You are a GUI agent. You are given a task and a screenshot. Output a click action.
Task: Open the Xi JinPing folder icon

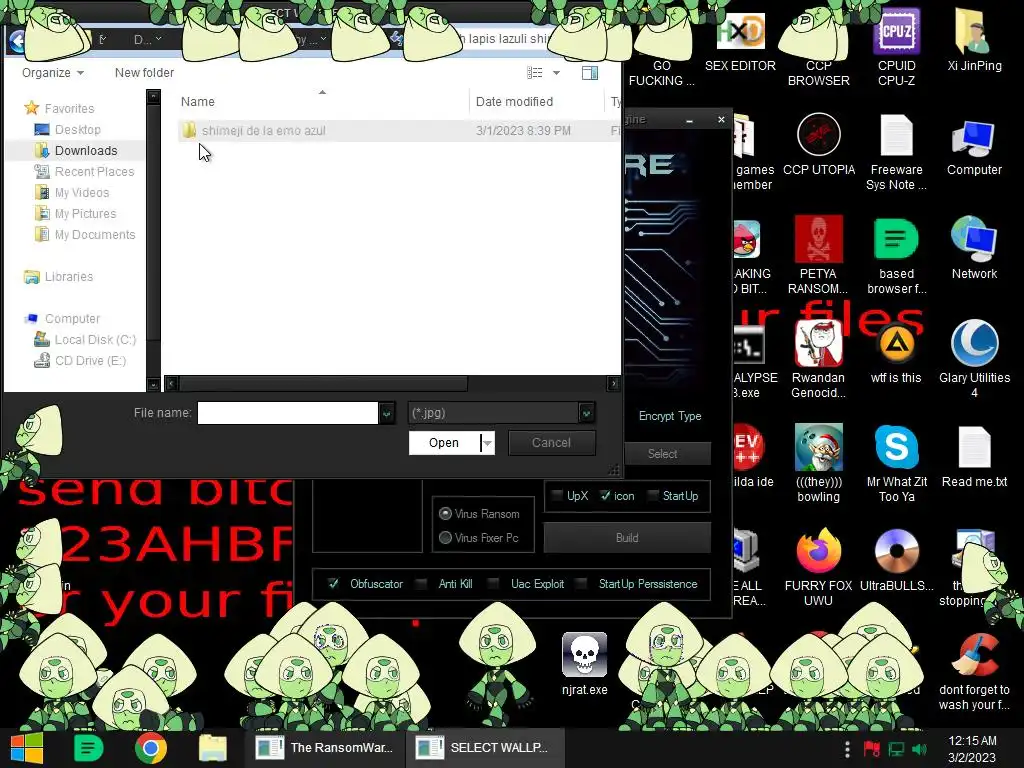click(x=974, y=40)
